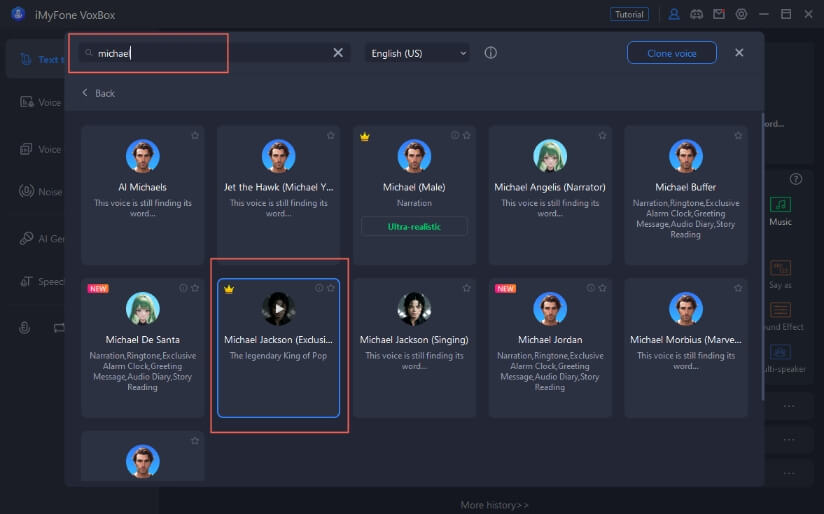Viewport: 824px width, 514px height.
Task: Favorite the Jet the Hawk voice
Action: click(331, 135)
